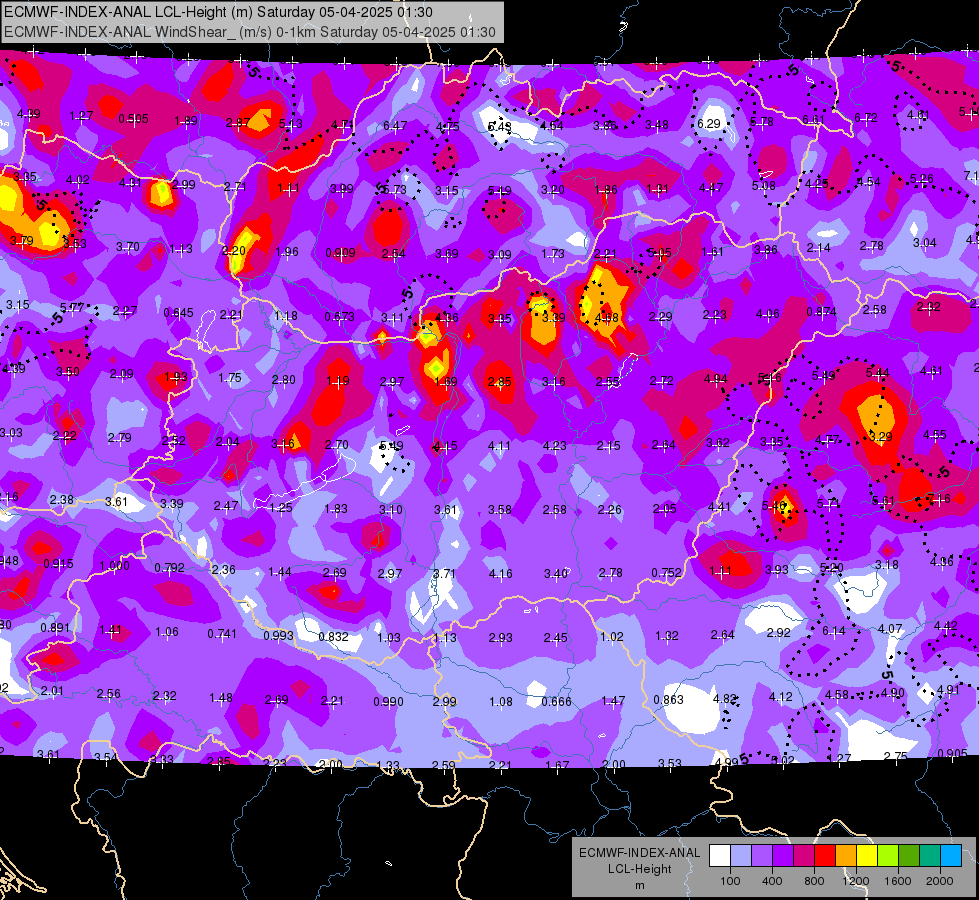
Task: Click the wind shear value '5.26'
Action: [922, 179]
